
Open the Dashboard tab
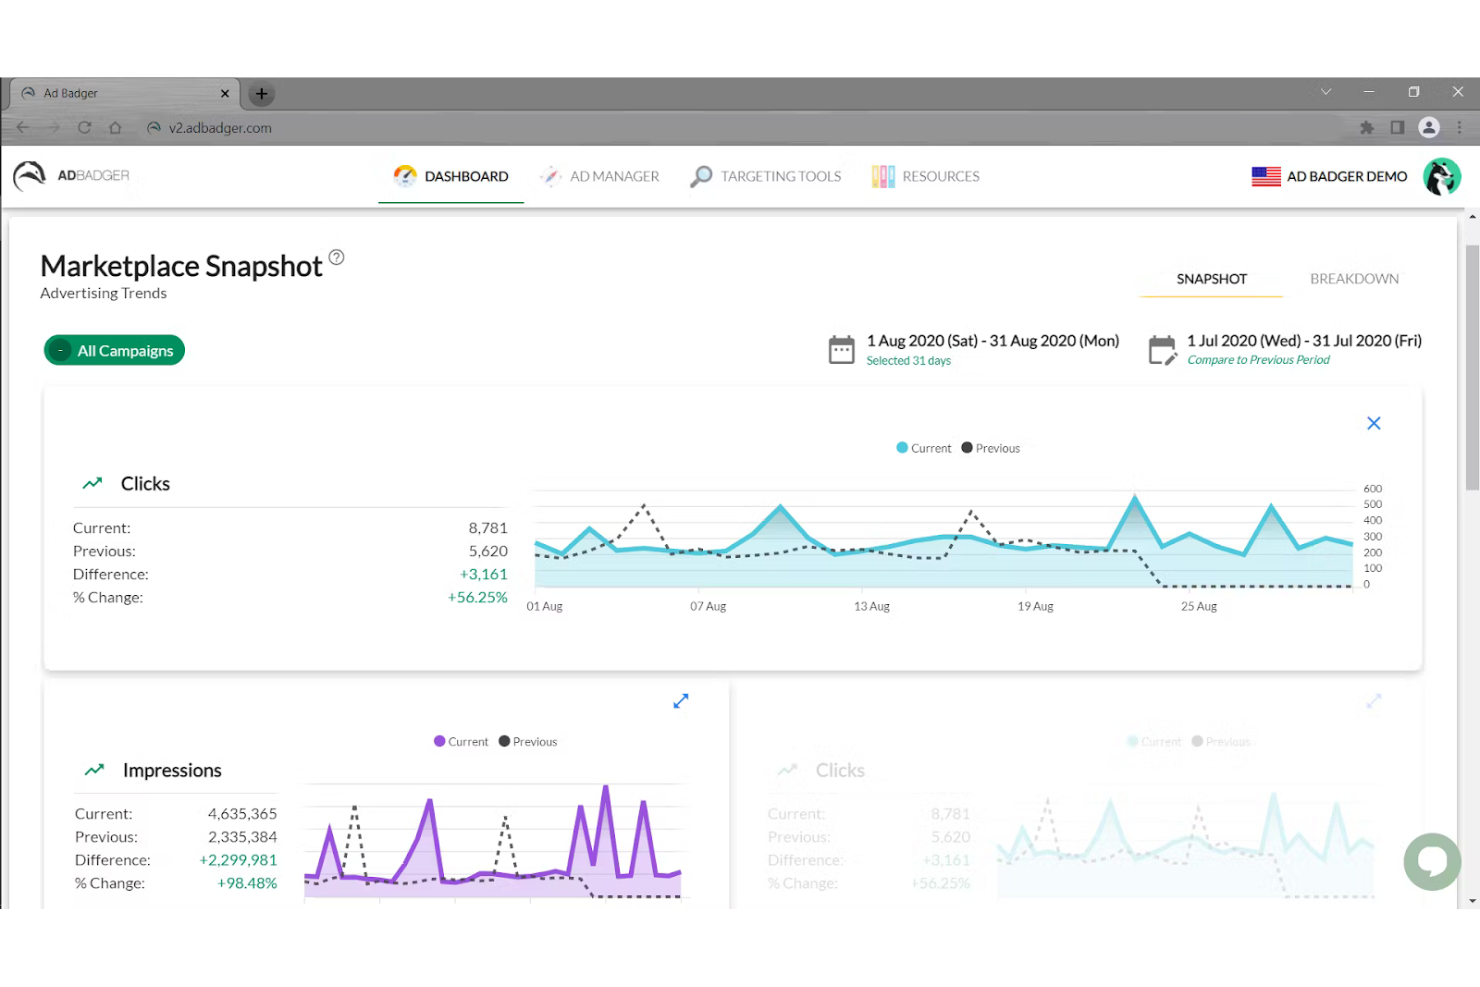pos(451,176)
